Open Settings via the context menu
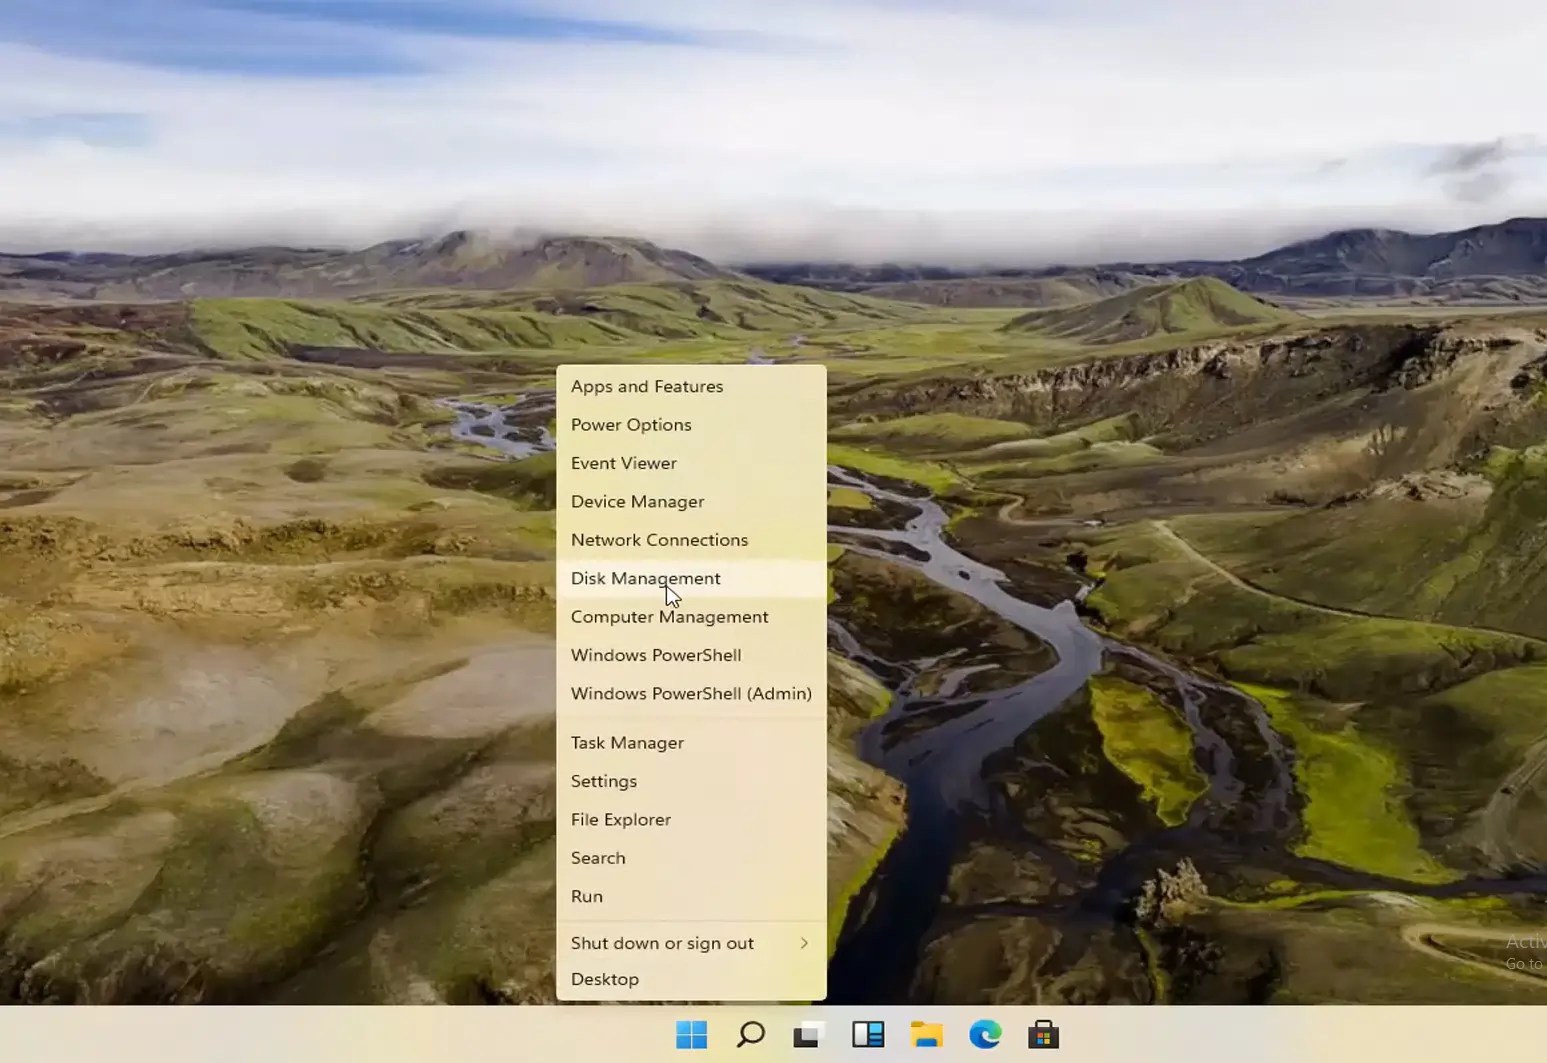 click(604, 781)
